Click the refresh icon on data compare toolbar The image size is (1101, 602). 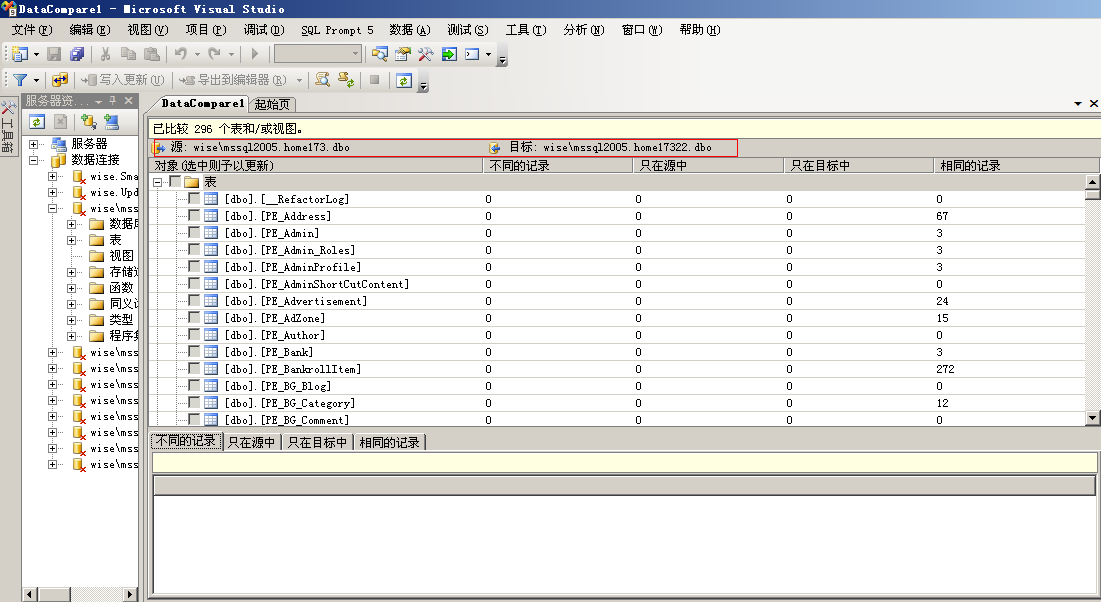(x=404, y=80)
